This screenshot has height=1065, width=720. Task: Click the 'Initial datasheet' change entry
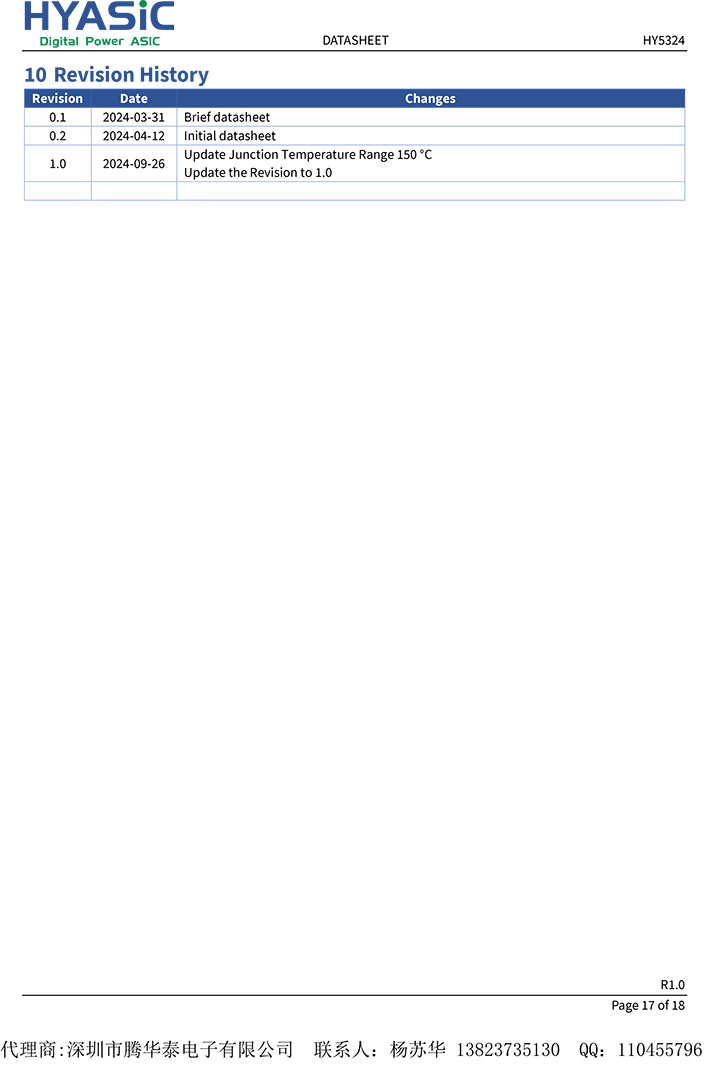click(230, 136)
